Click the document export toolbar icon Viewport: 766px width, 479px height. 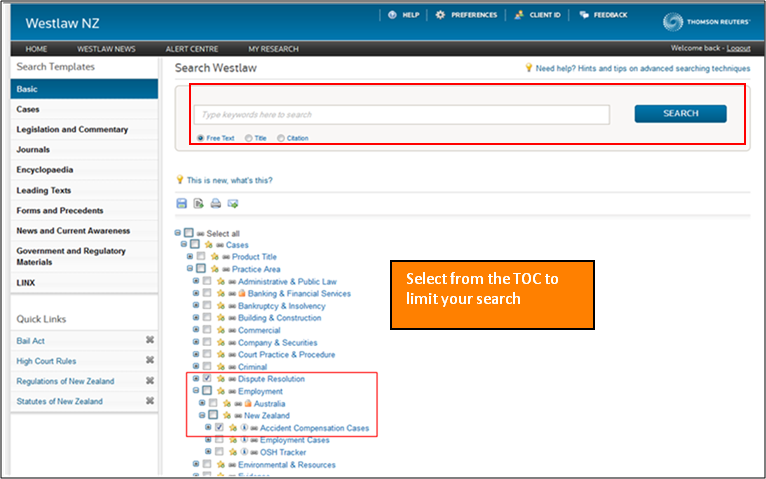point(198,204)
